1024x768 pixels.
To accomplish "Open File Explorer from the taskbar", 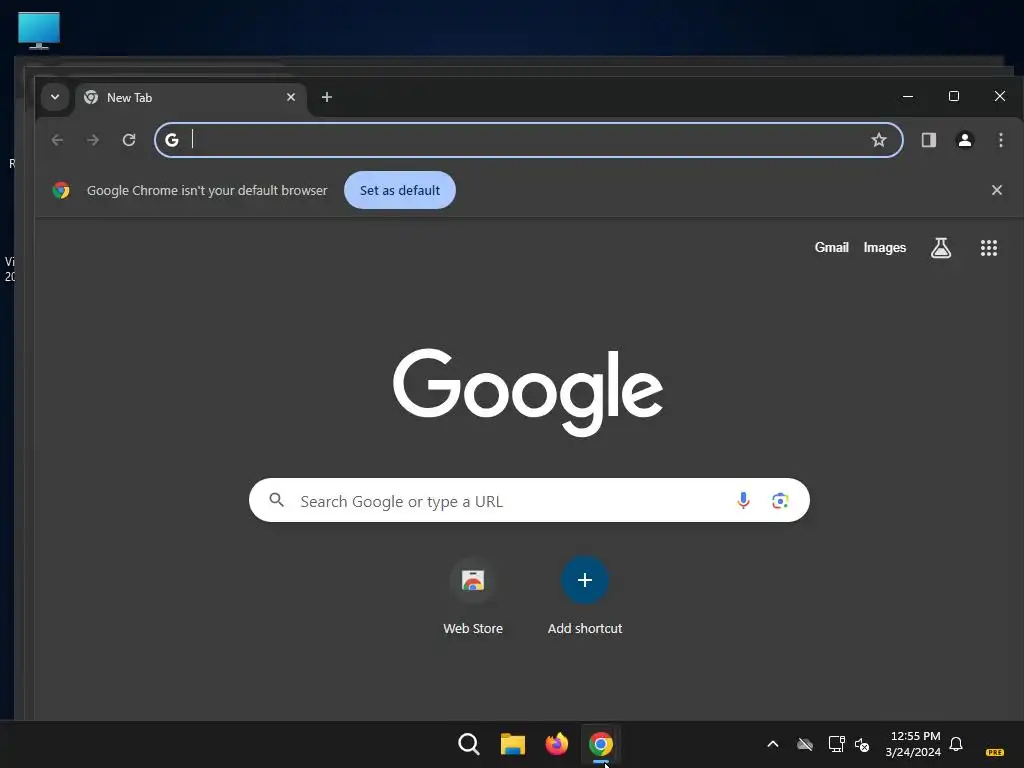I will click(513, 744).
